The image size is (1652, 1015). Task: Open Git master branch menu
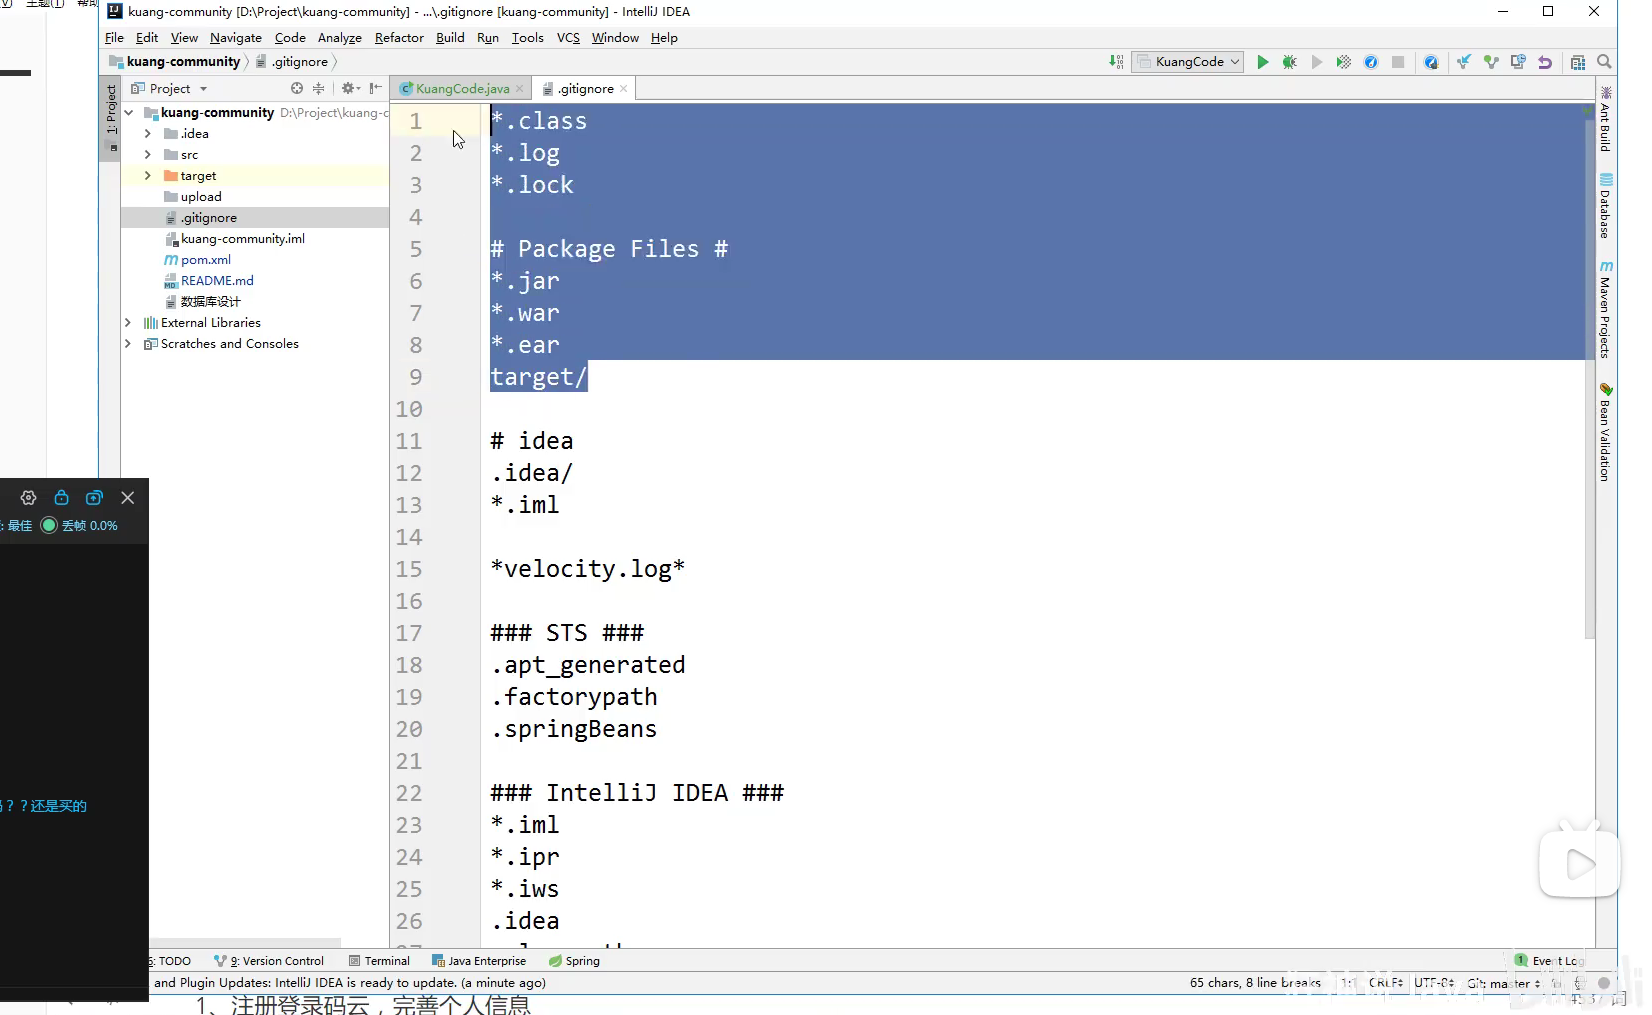(1503, 983)
